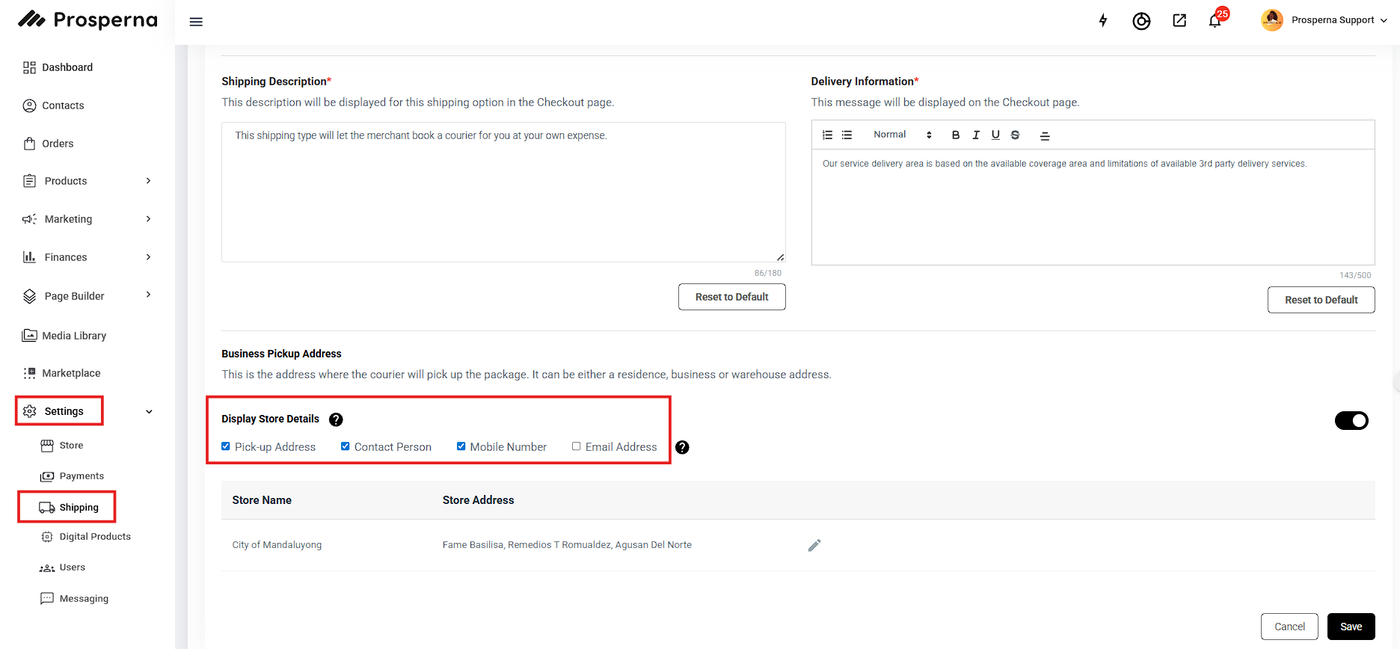Click the external link open-store icon
The image size is (1400, 649).
coord(1179,20)
